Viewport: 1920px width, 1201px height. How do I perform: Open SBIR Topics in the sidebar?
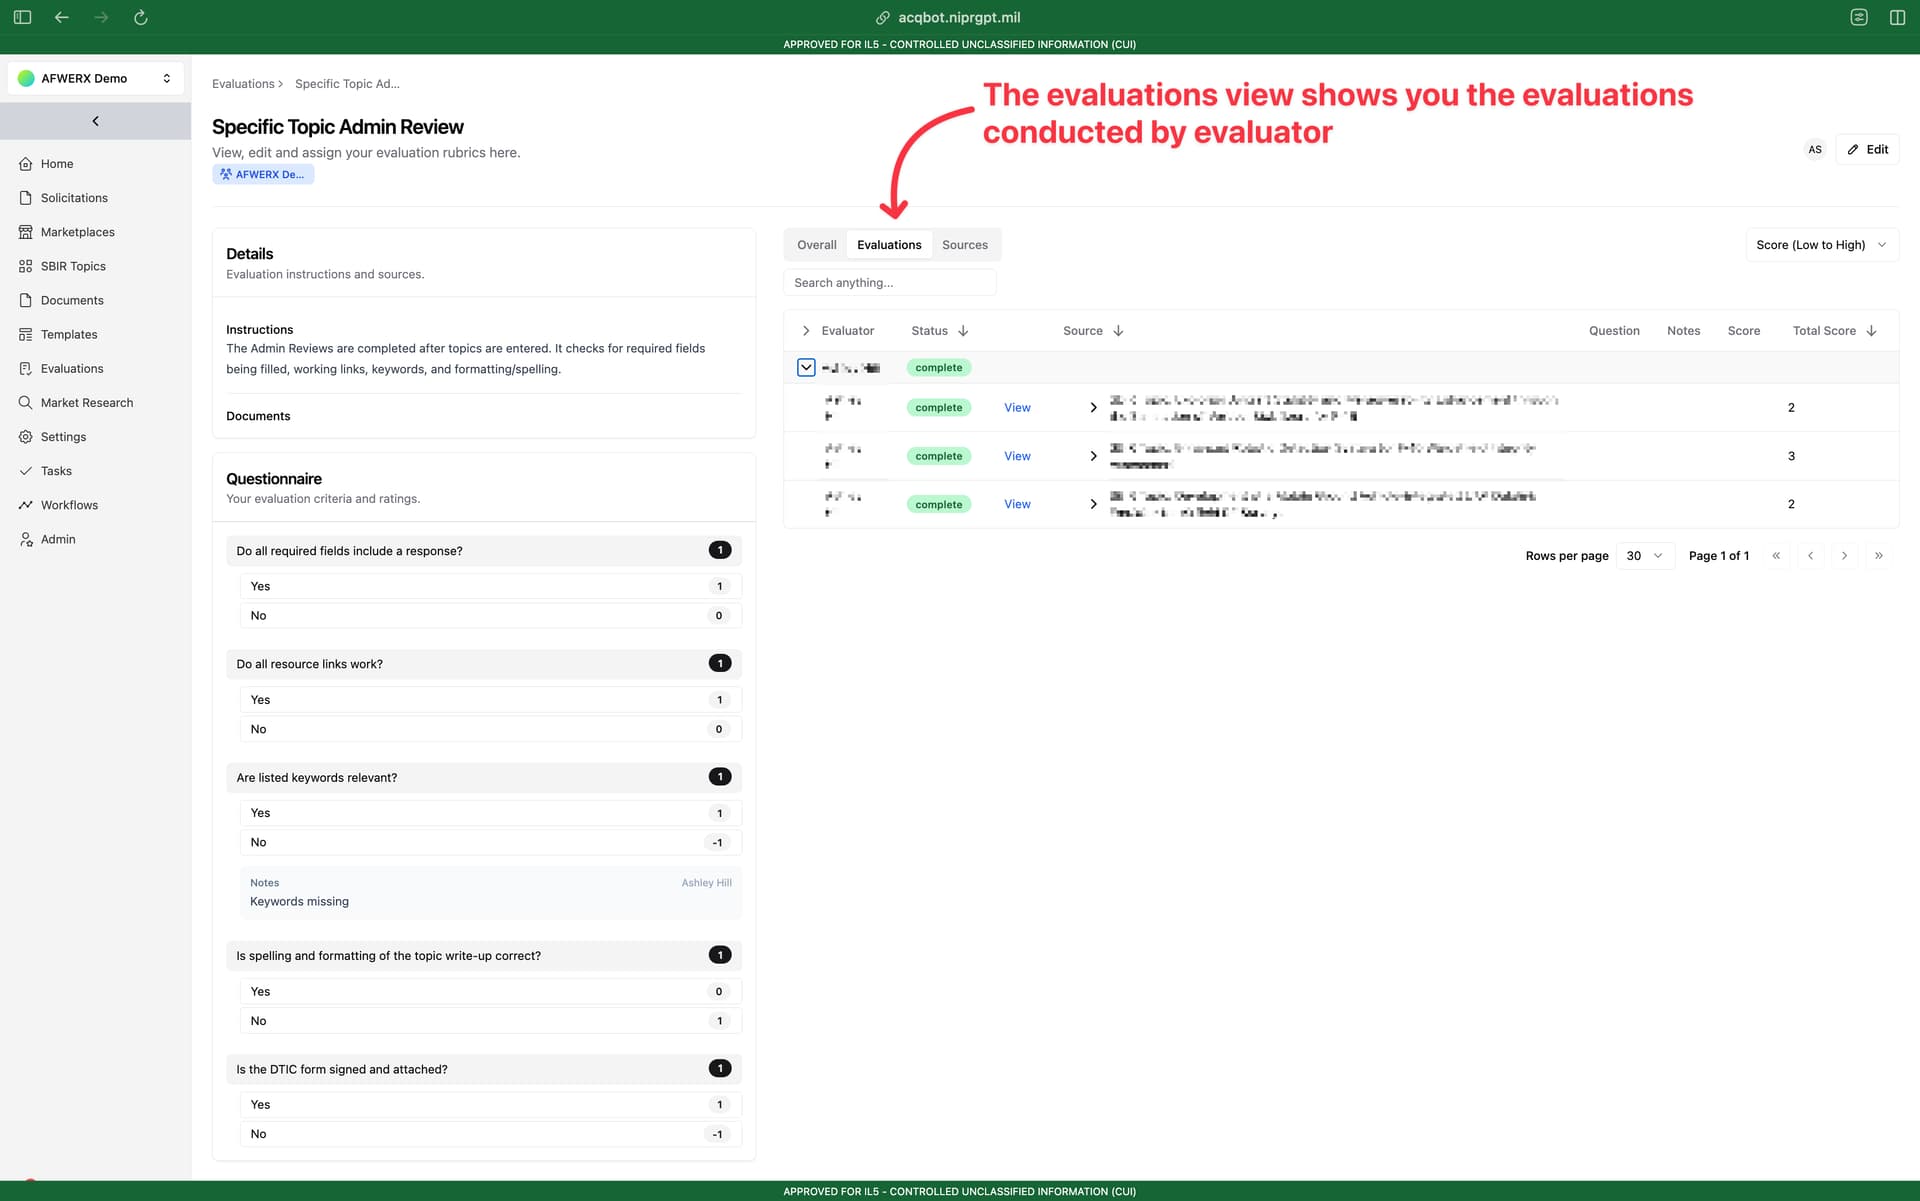click(73, 266)
